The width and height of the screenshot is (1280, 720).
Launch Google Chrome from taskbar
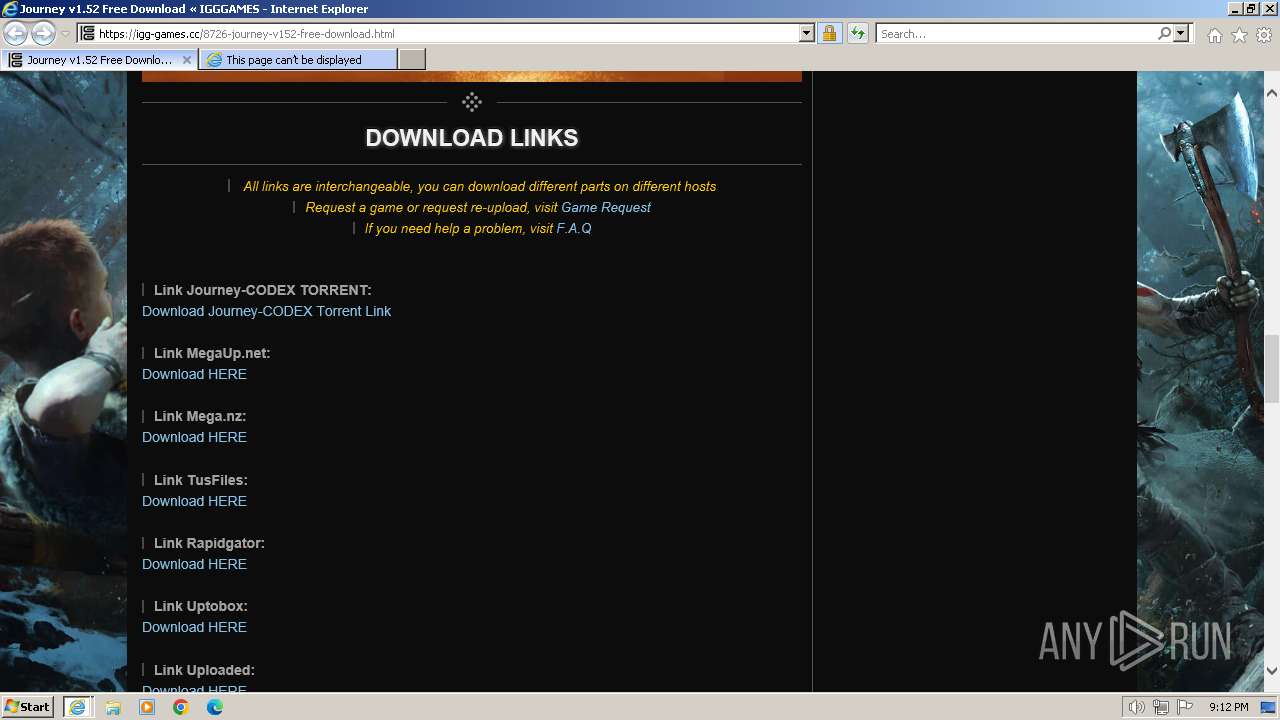(x=181, y=707)
